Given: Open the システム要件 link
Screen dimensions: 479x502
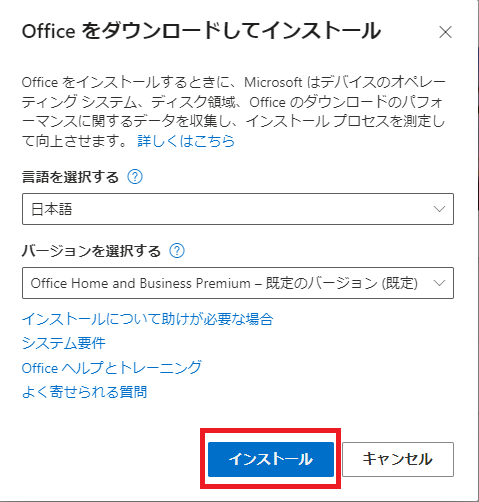Looking at the screenshot, I should [x=64, y=343].
